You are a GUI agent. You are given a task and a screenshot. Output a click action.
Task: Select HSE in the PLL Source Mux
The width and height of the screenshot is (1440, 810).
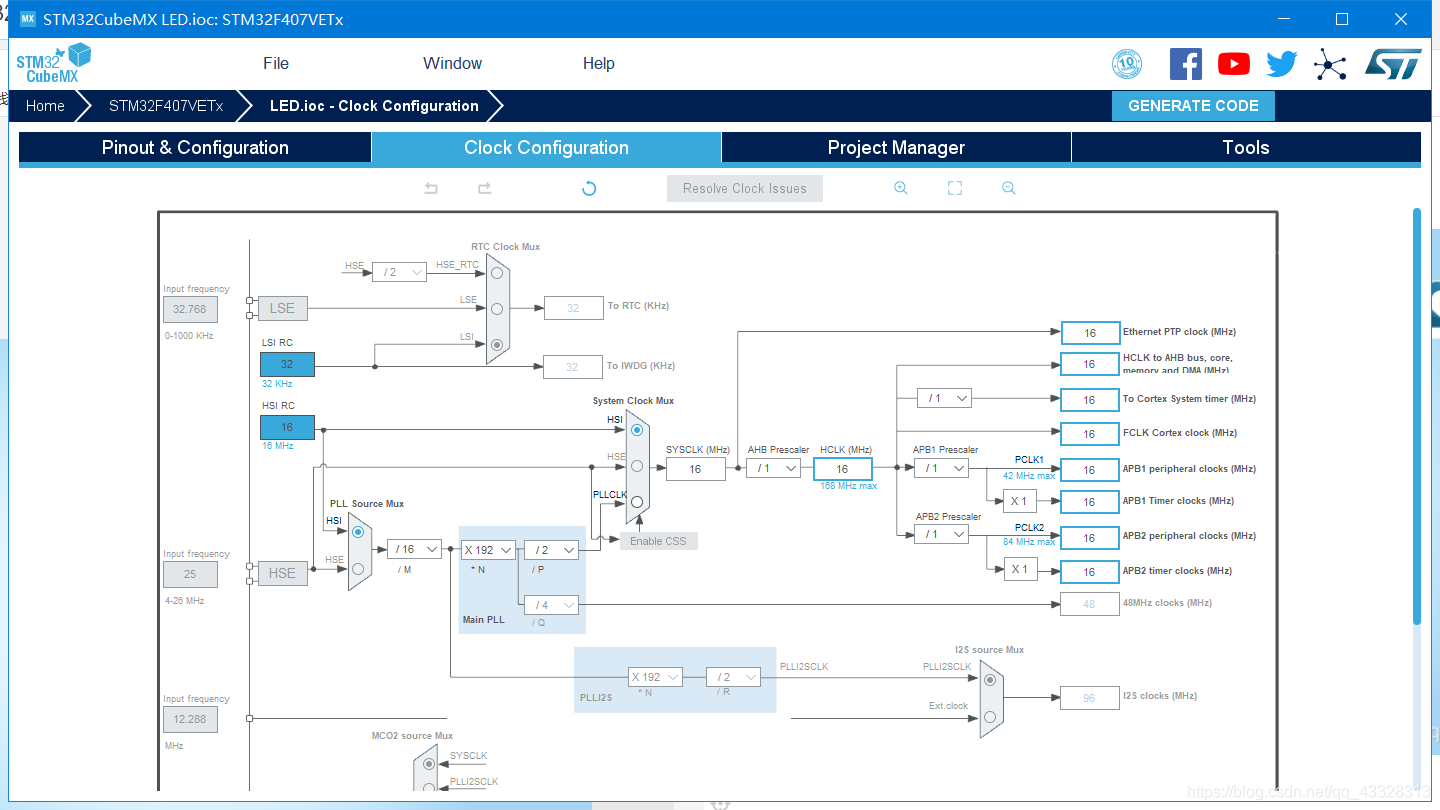click(x=358, y=568)
